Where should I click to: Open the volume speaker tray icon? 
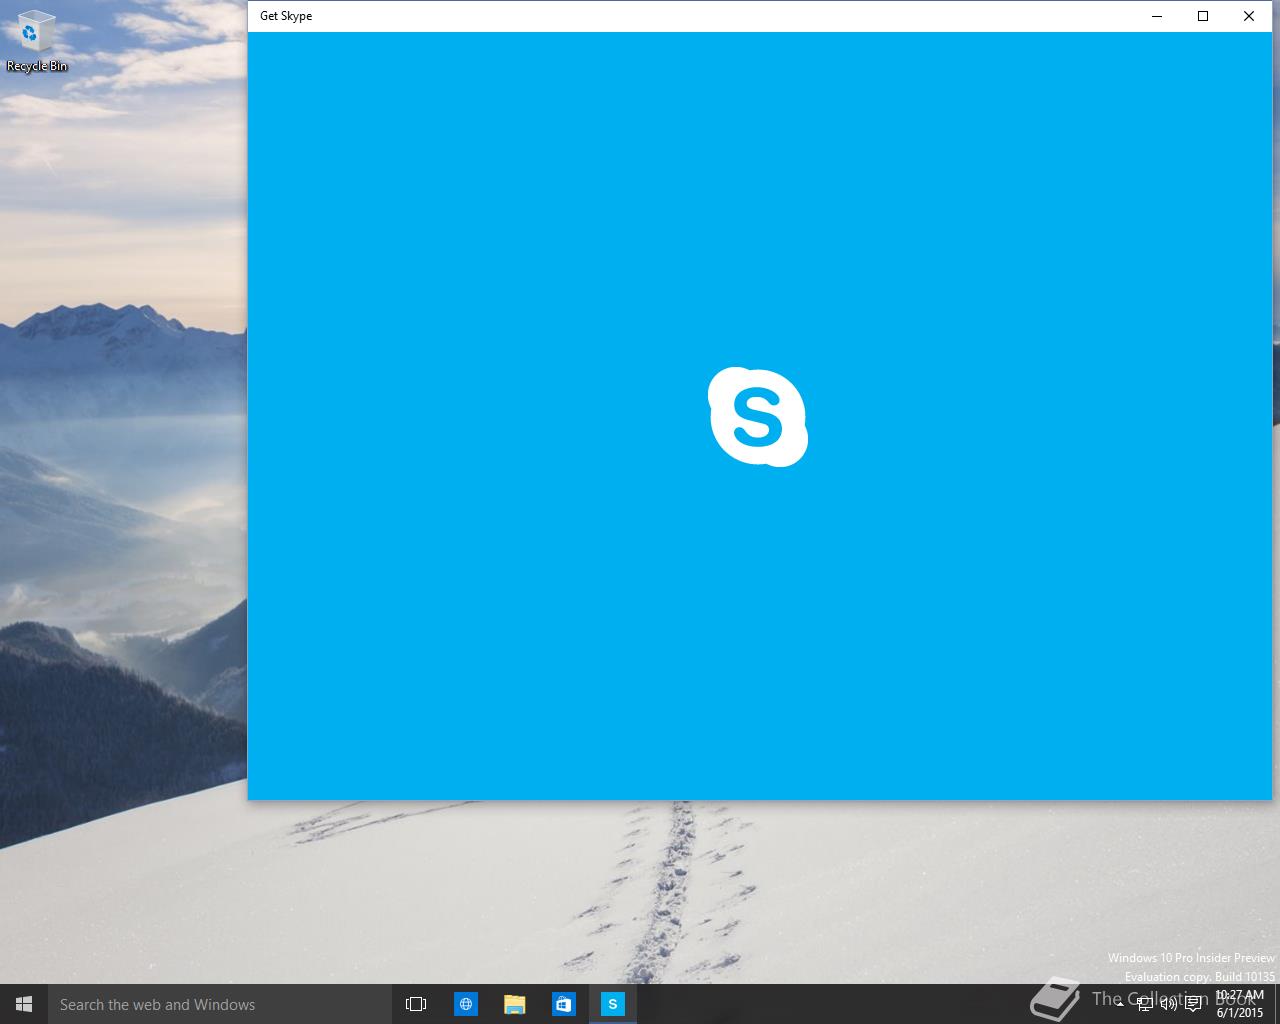pyautogui.click(x=1168, y=1004)
